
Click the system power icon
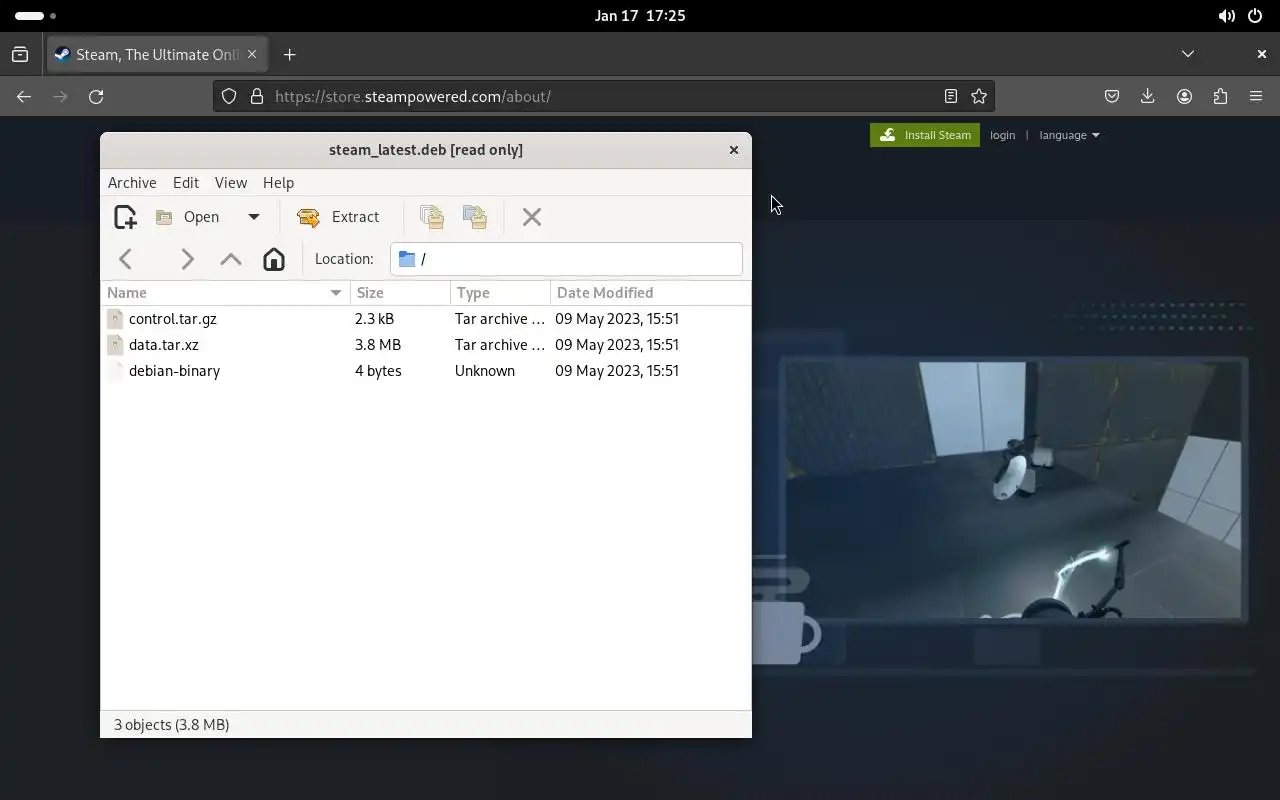click(1256, 16)
